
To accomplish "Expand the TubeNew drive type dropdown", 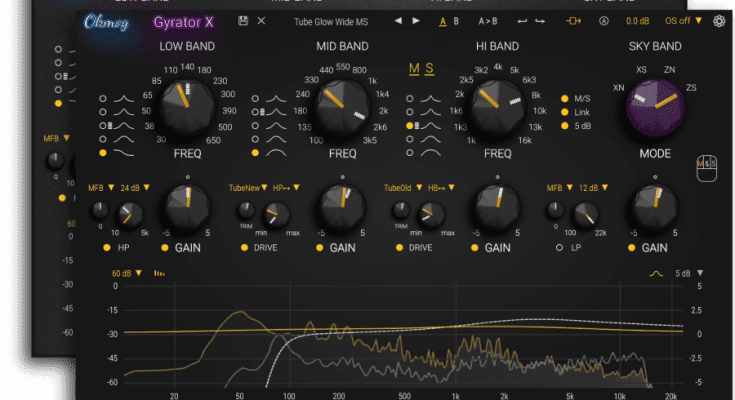I will click(247, 187).
